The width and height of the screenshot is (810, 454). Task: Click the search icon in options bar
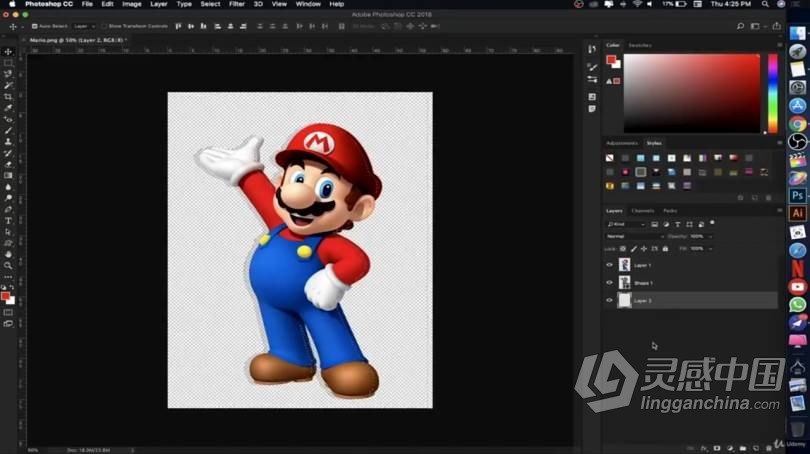tap(740, 26)
